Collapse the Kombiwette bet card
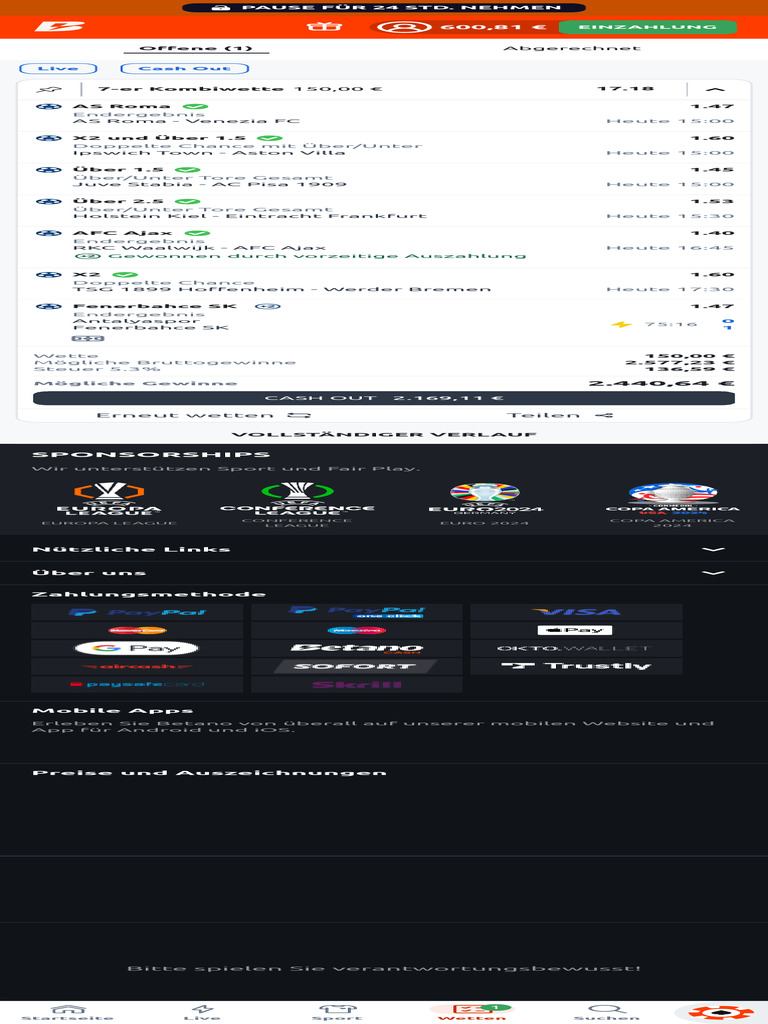Viewport: 768px width, 1024px height. (x=715, y=89)
